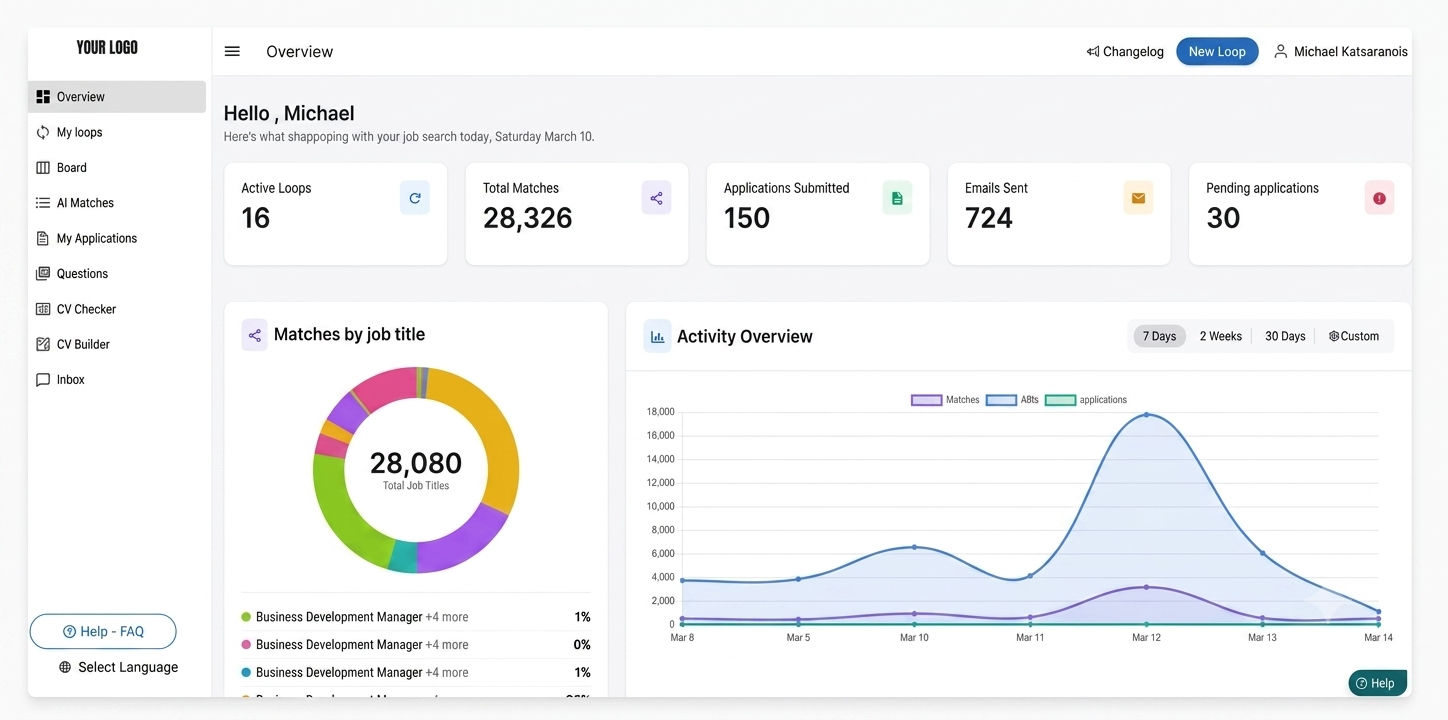Viewport: 1448px width, 720px height.
Task: Click the Total Matches value 28,326
Action: (528, 218)
